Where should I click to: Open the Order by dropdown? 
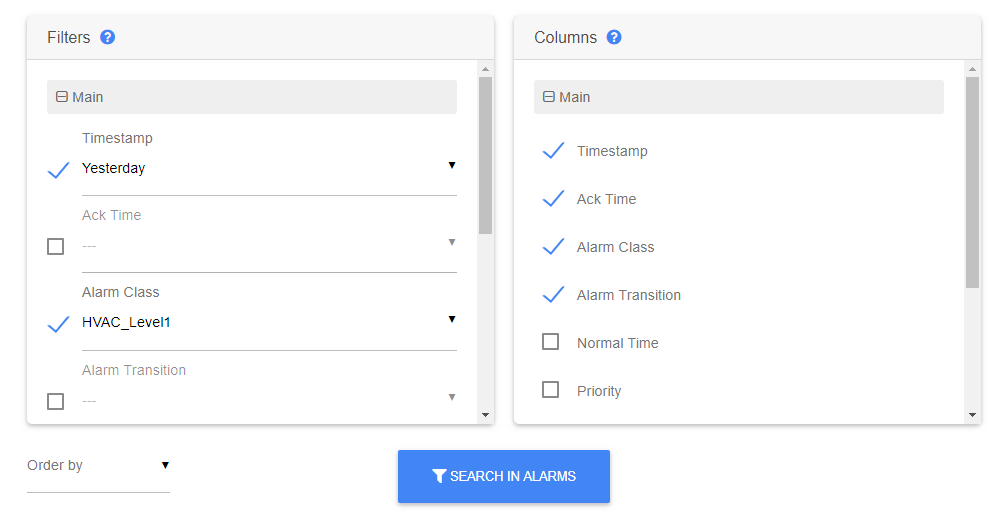(98, 466)
